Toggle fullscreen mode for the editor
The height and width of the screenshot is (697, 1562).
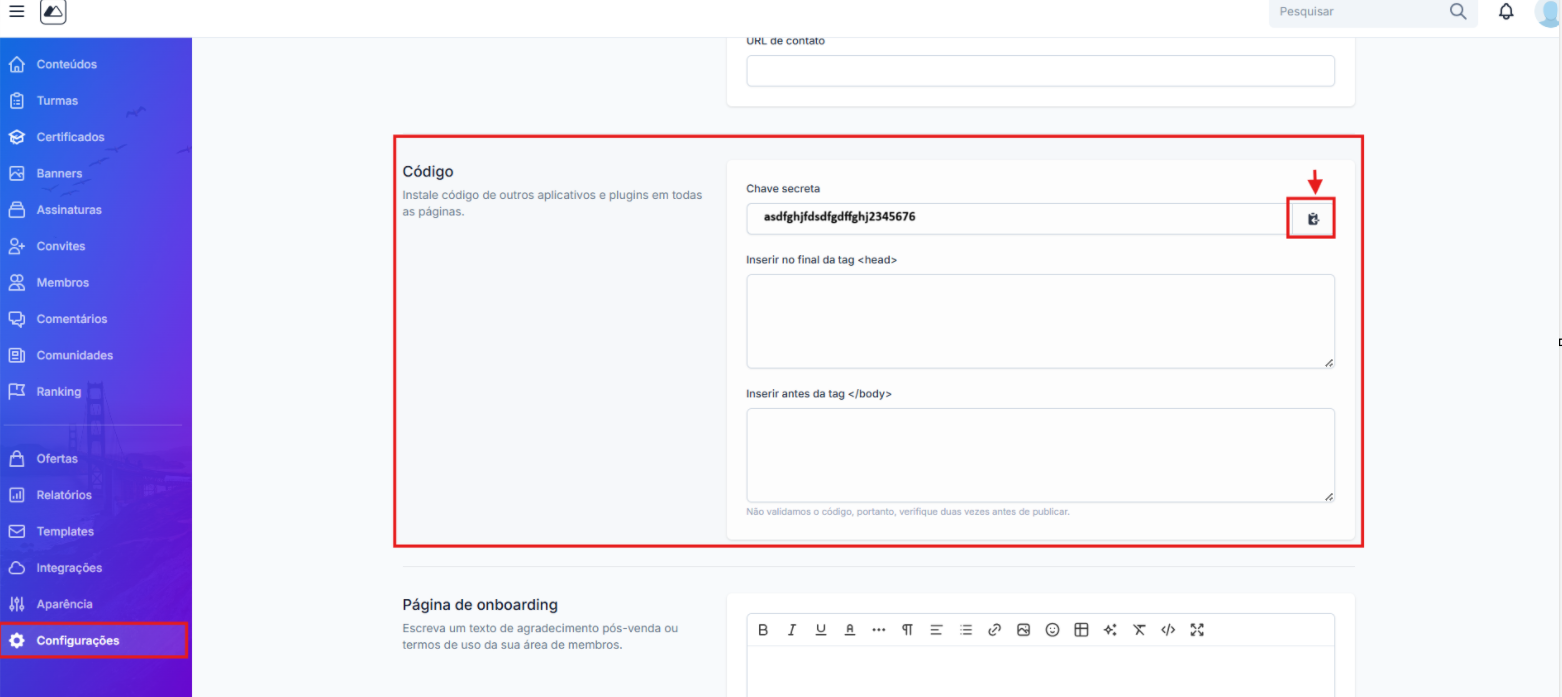click(1197, 630)
